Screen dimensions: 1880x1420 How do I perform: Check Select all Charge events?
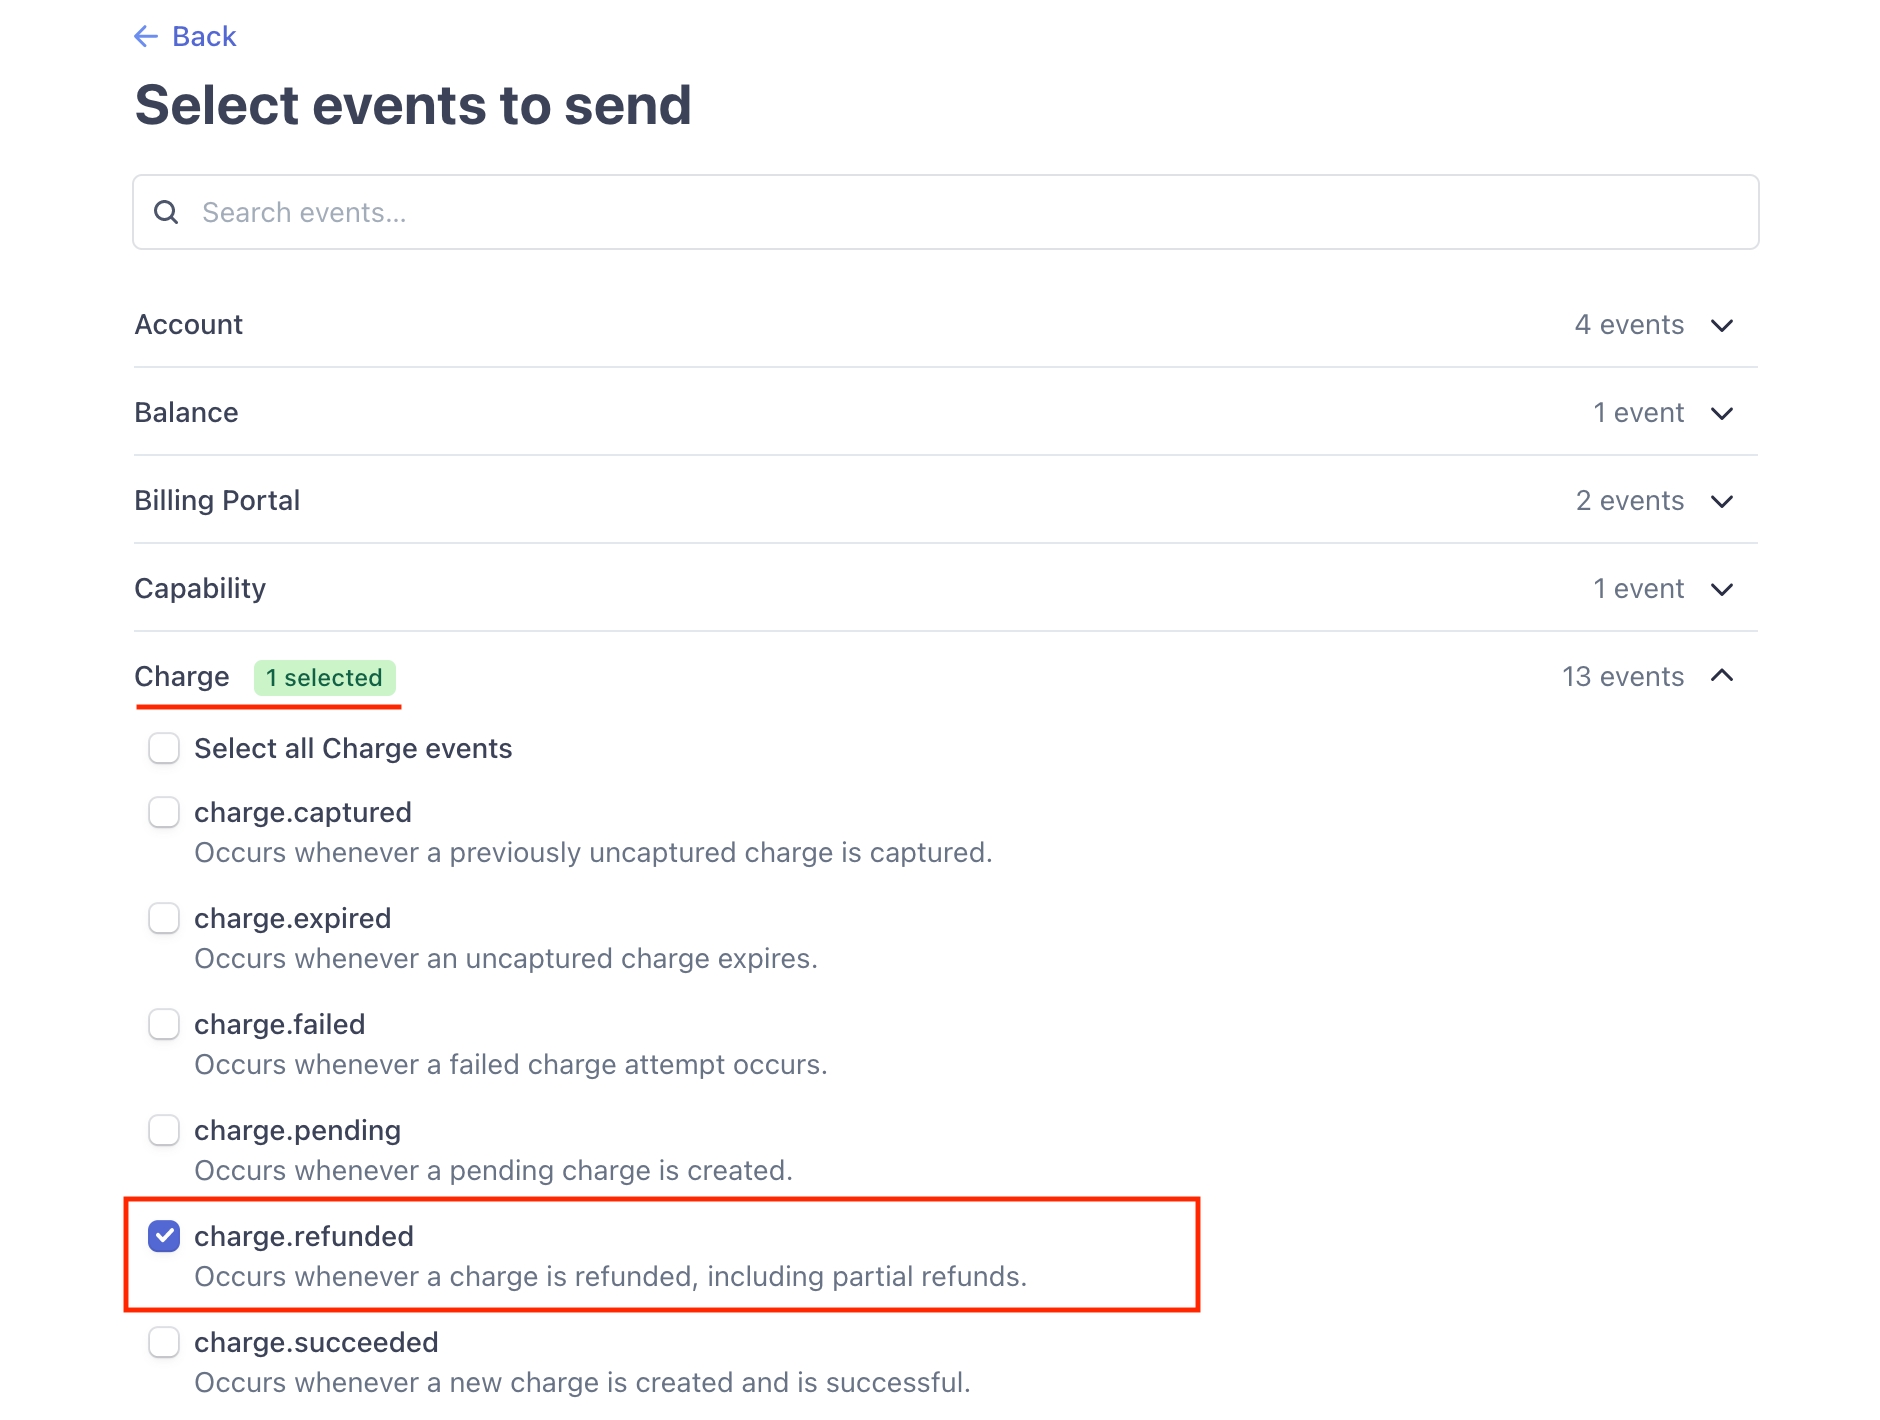tap(164, 748)
